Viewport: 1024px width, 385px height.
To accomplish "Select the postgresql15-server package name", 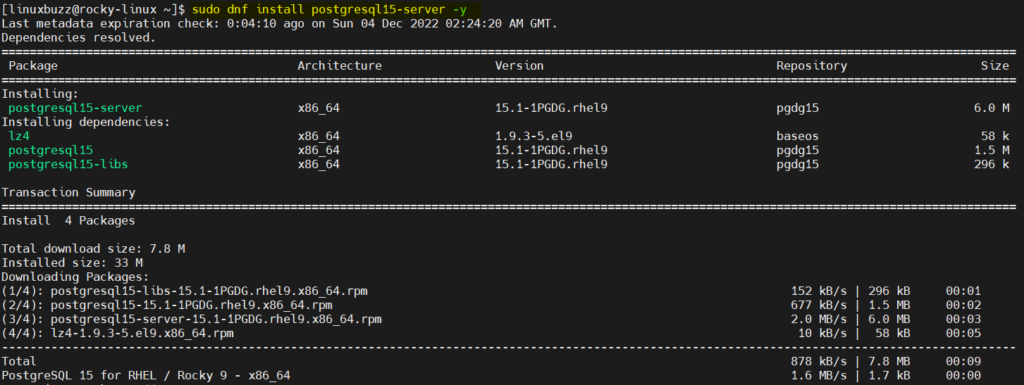I will 75,108.
